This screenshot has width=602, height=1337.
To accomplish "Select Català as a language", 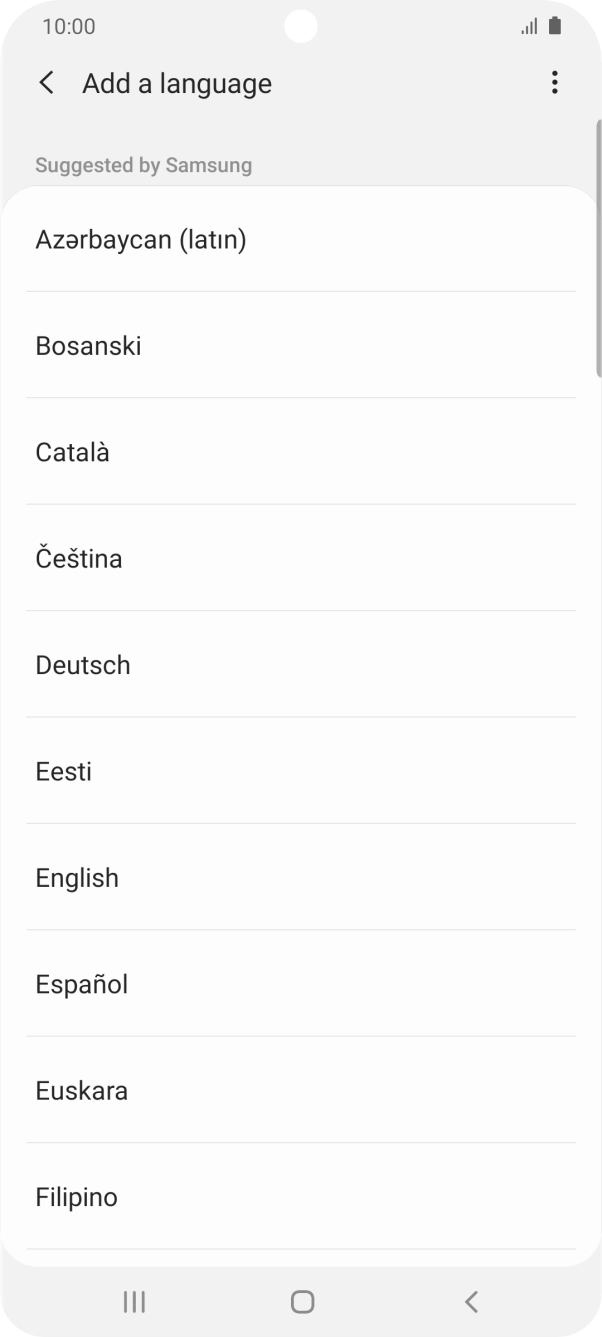I will click(75, 451).
